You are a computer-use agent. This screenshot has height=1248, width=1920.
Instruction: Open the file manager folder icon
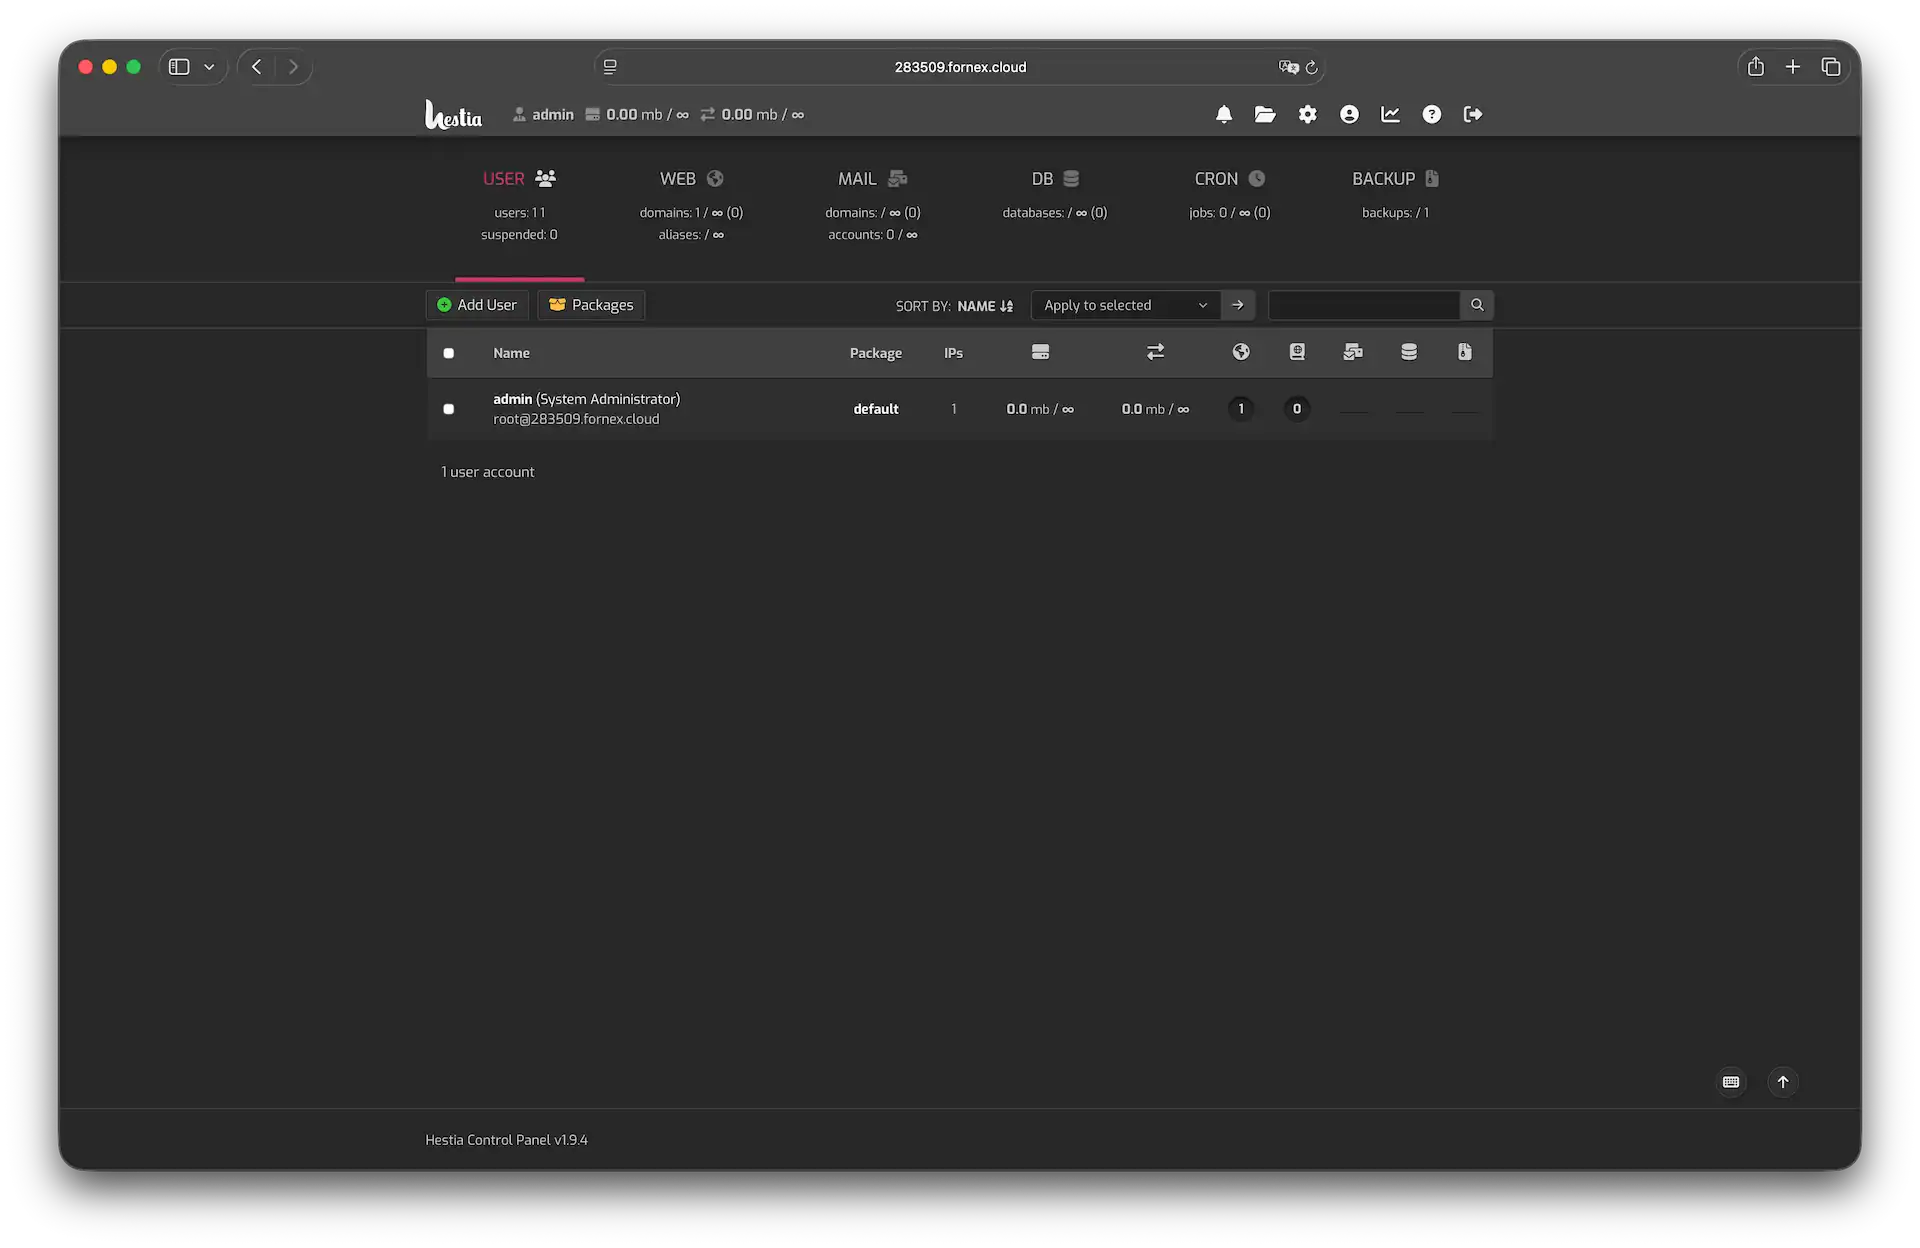[1265, 115]
